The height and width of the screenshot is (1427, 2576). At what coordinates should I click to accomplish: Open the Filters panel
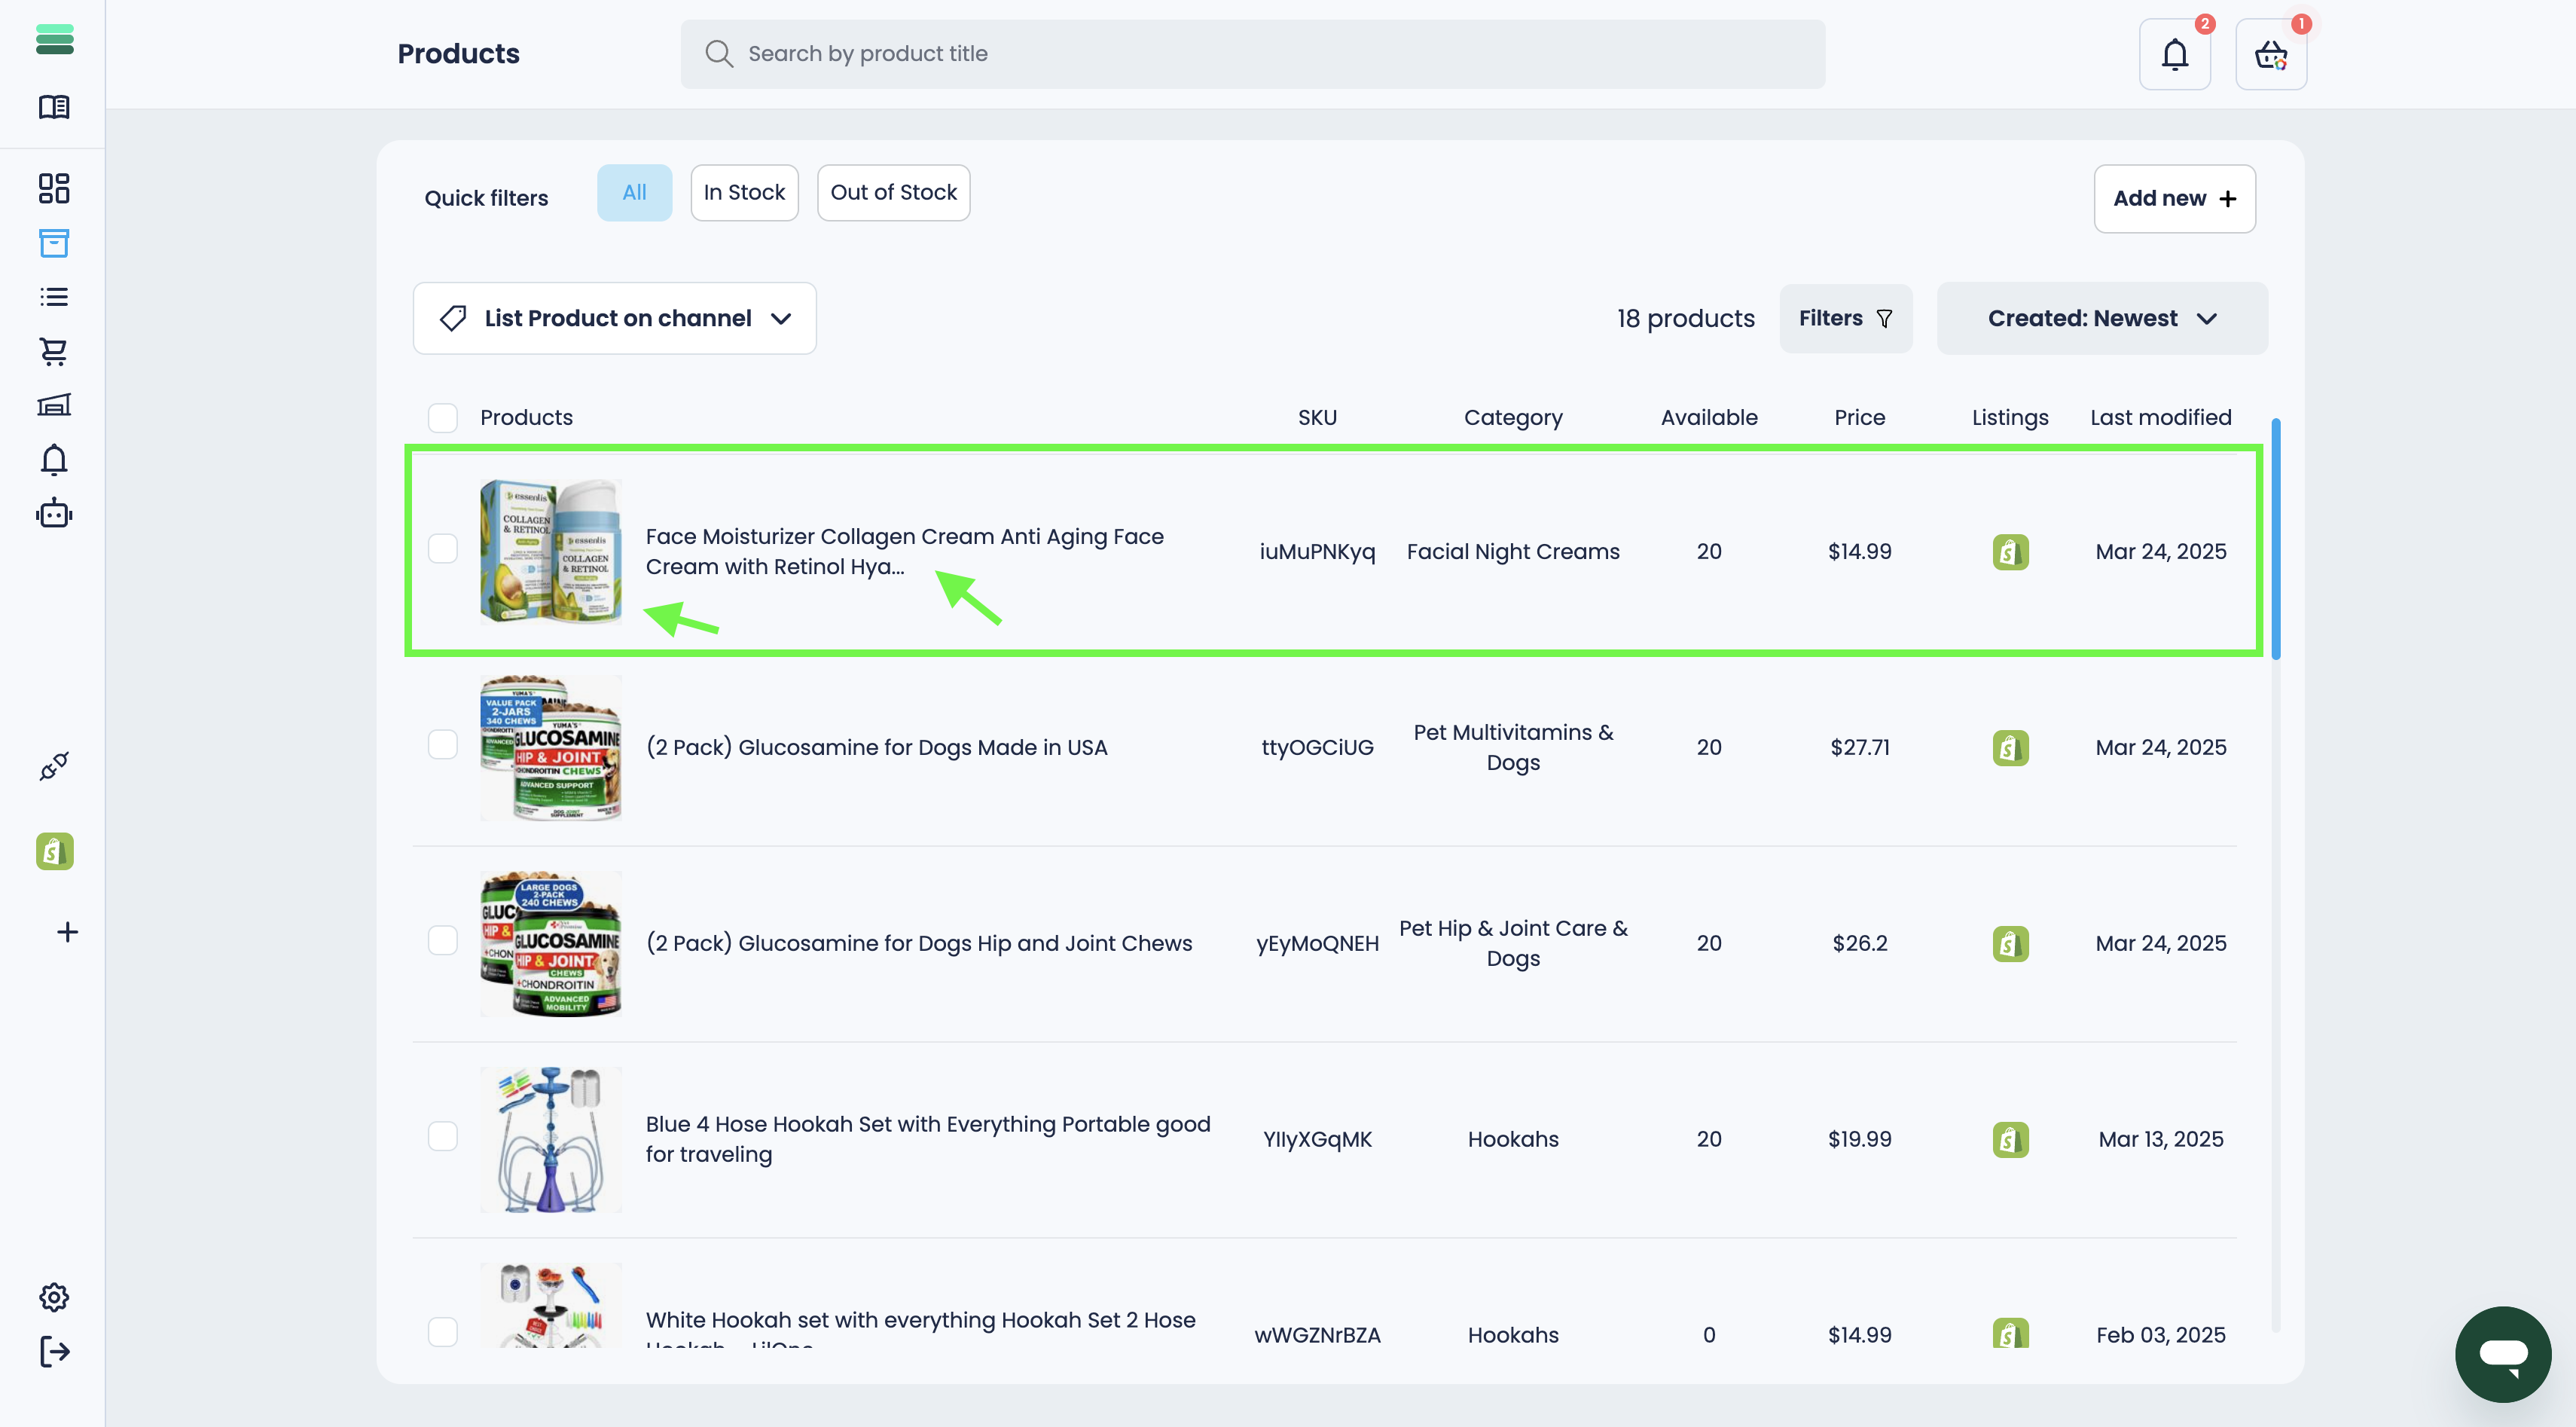click(1845, 318)
